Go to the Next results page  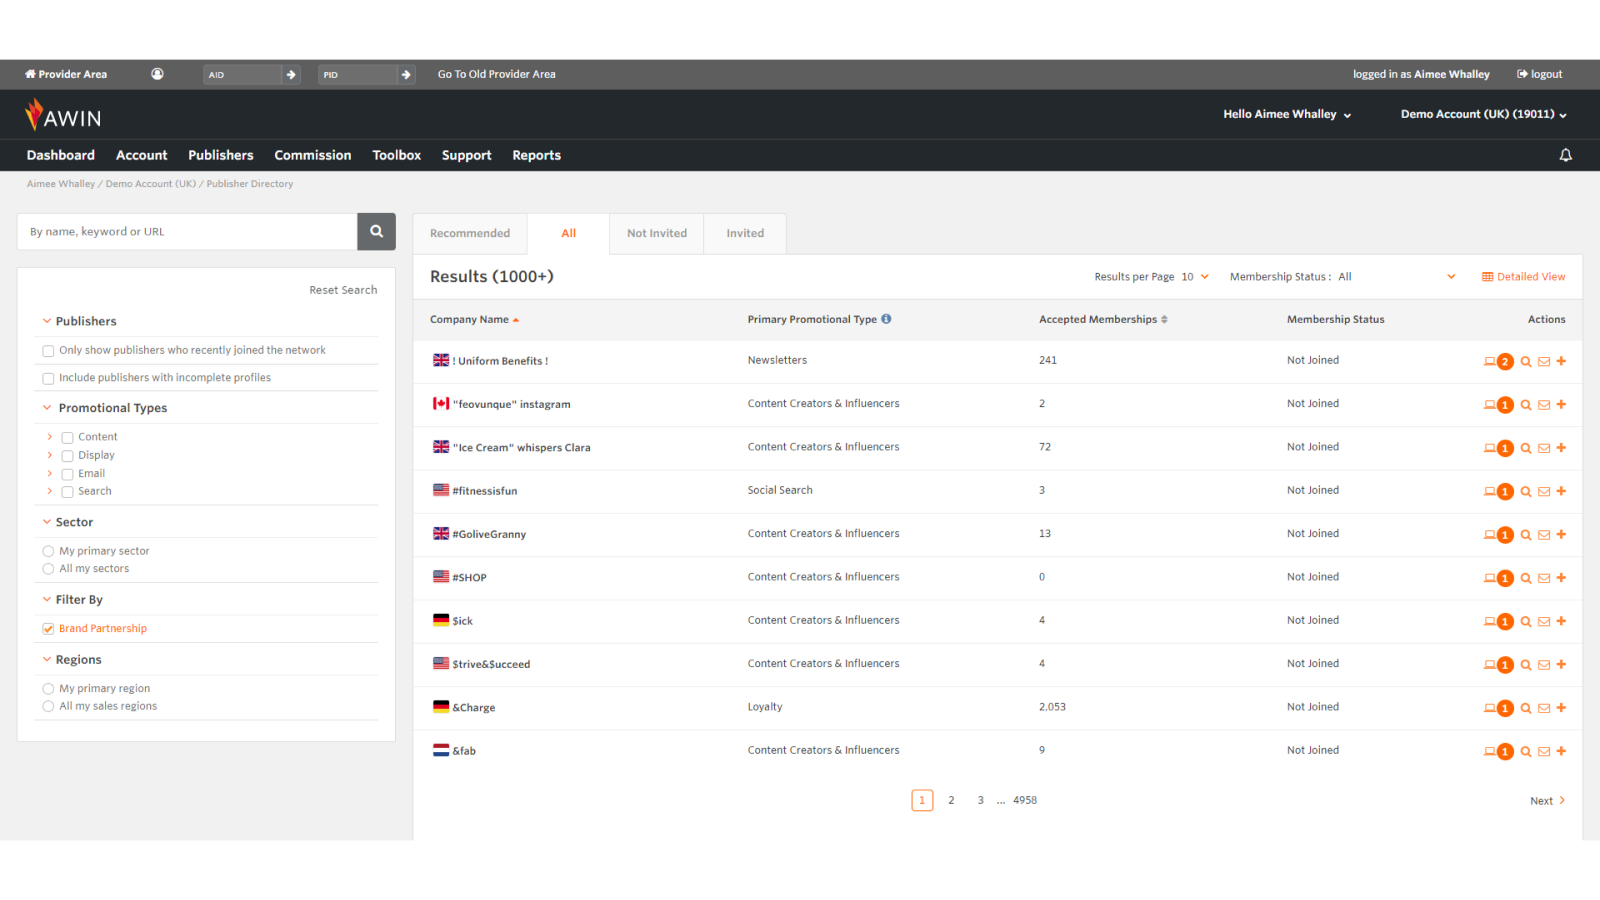1547,801
